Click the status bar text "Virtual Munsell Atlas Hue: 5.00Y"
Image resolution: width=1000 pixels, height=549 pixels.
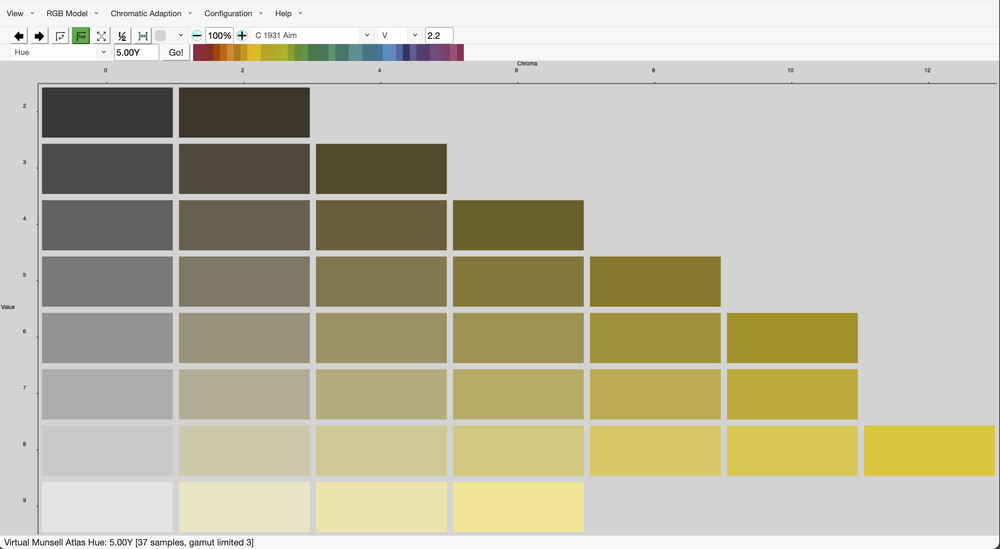coord(68,543)
